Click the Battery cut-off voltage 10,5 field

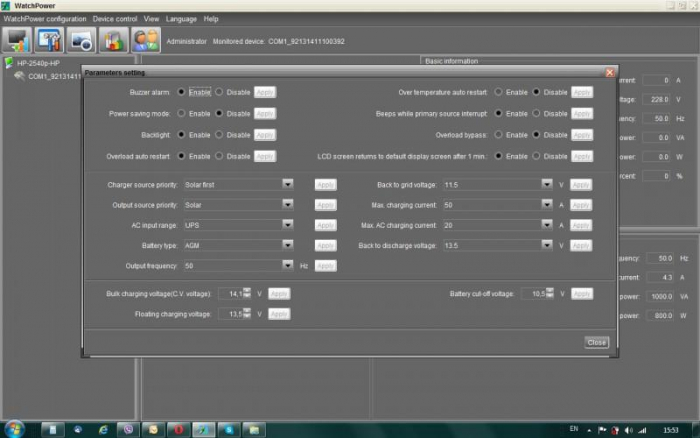534,294
